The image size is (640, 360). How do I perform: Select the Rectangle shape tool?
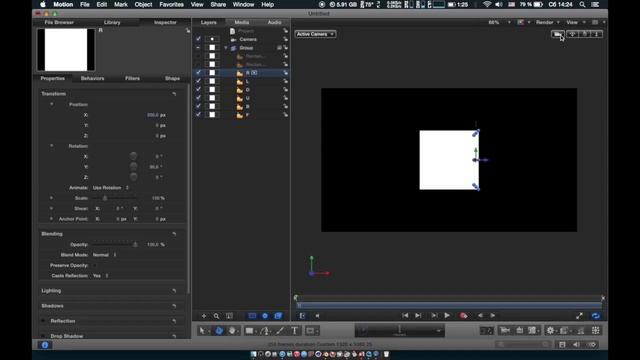tap(249, 331)
